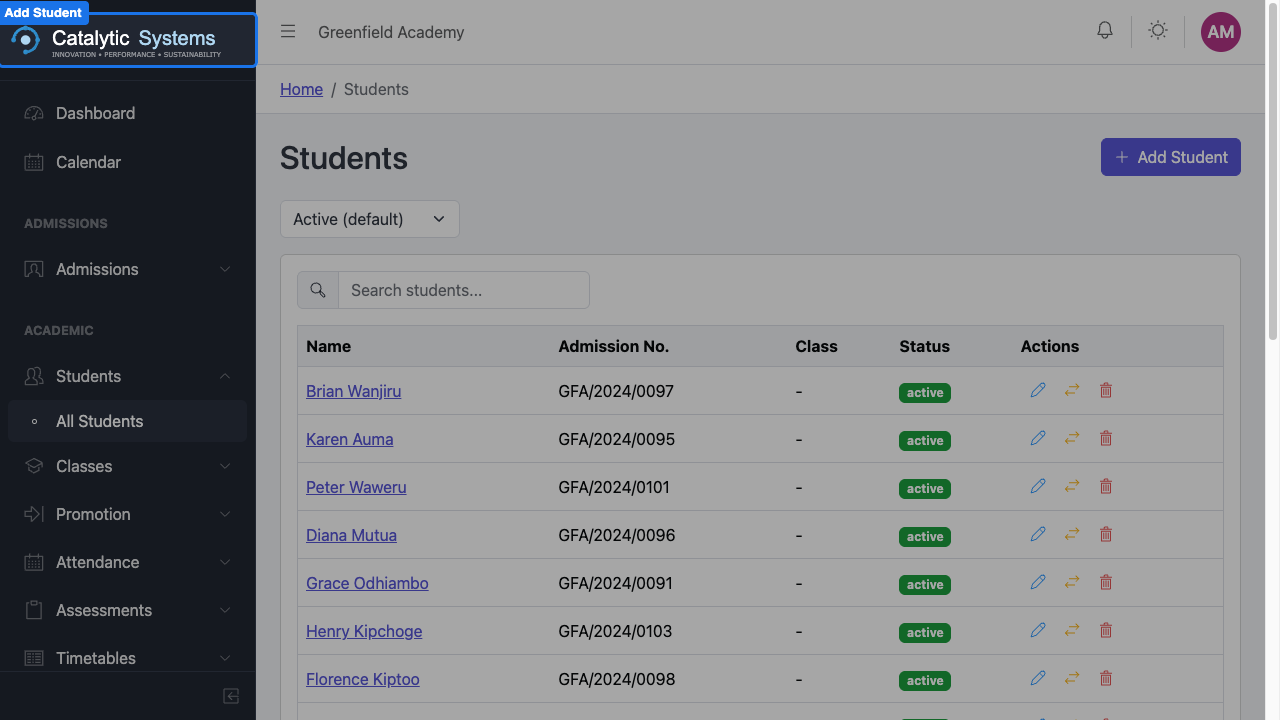Edit Peter Waweru with pencil icon
This screenshot has height=720, width=1280.
click(1038, 486)
